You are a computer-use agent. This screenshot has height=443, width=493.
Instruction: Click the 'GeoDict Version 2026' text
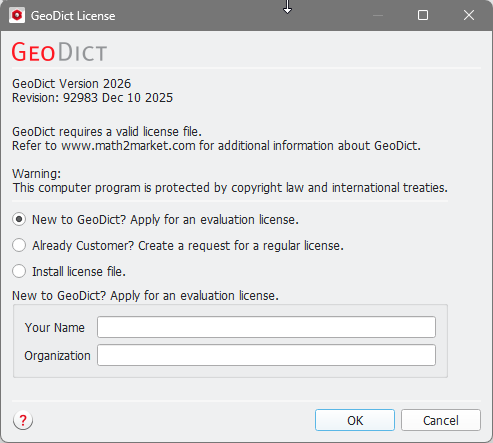pyautogui.click(x=72, y=84)
